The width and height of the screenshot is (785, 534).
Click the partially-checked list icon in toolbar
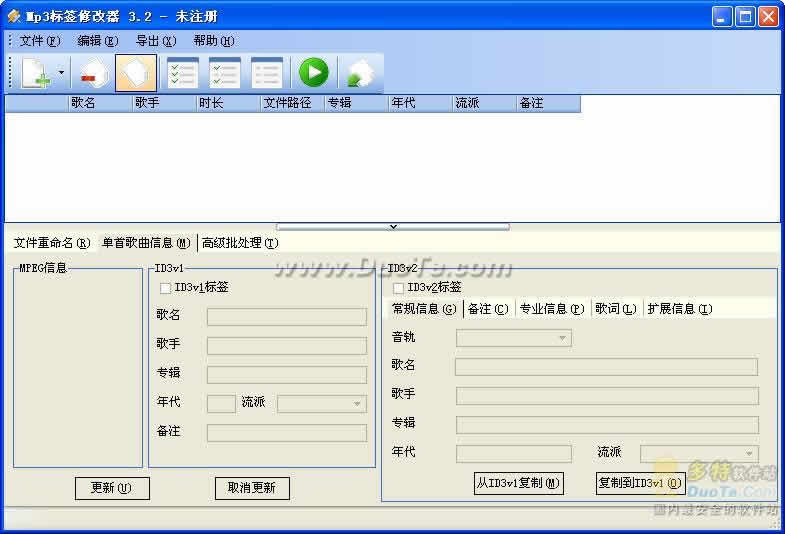click(224, 73)
